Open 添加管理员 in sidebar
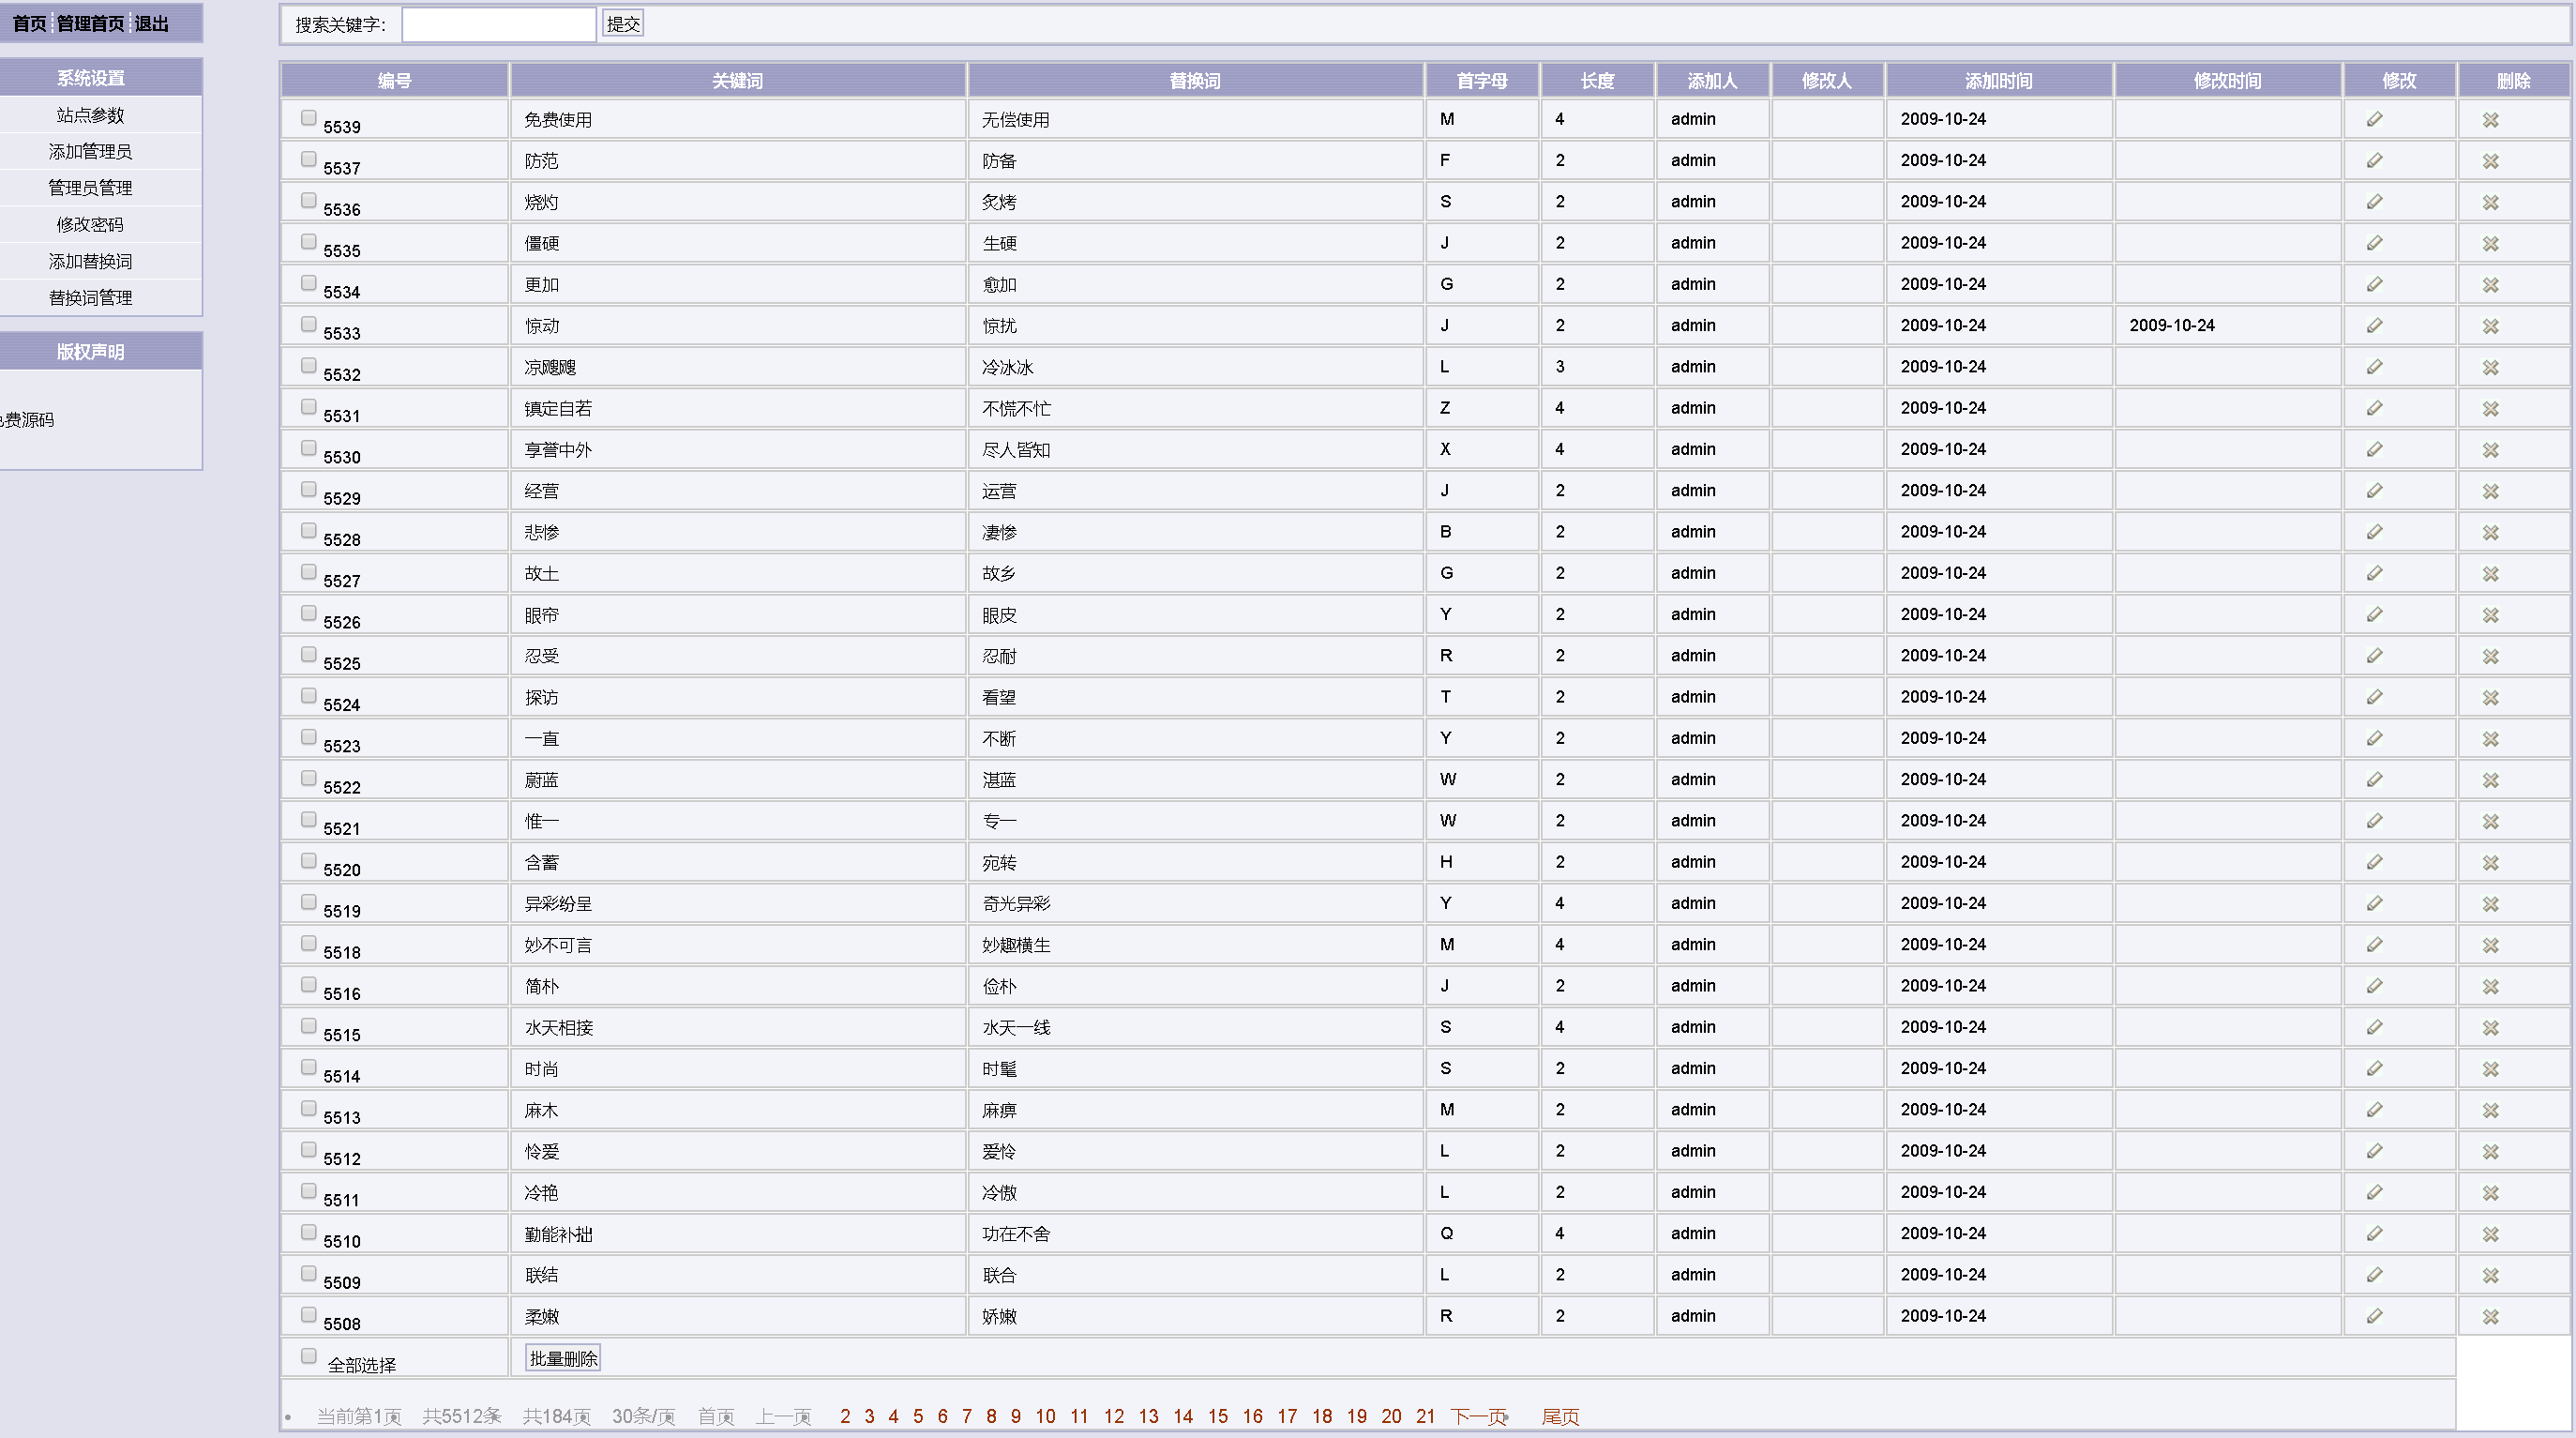 [x=90, y=151]
